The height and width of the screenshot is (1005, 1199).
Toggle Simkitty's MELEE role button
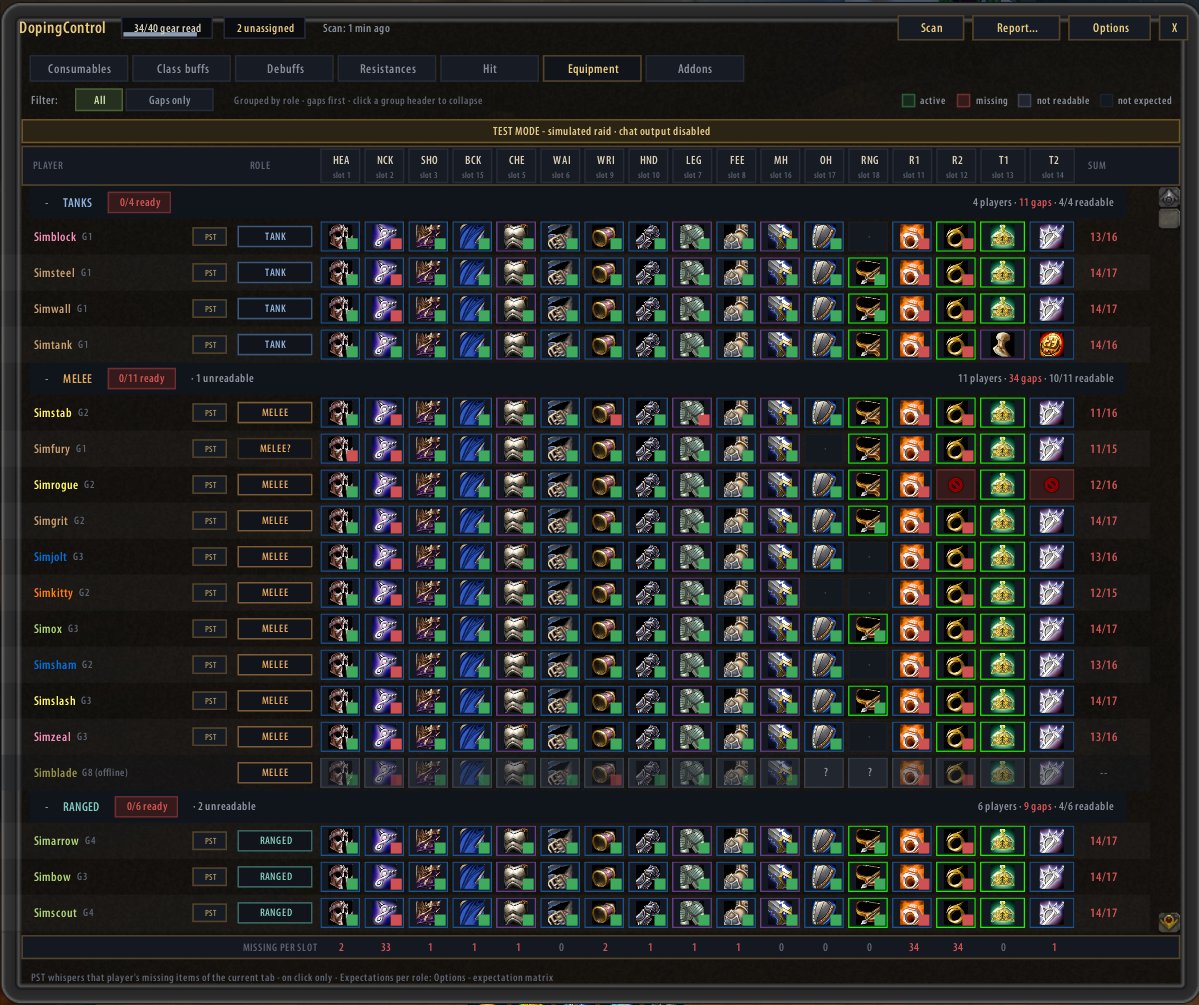tap(275, 593)
